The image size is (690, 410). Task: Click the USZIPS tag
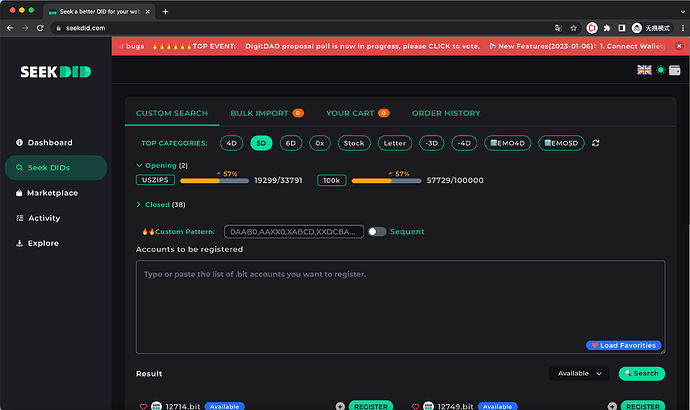[x=155, y=180]
